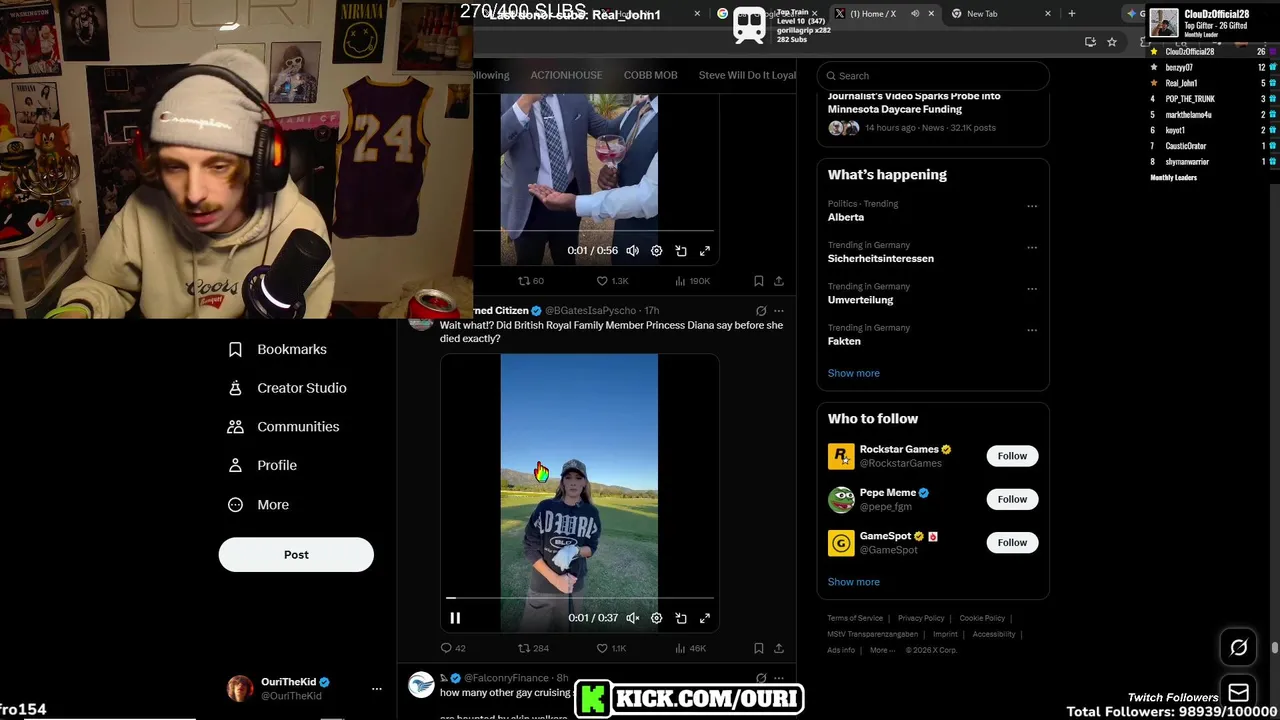Open the Privacy Policy footer link
The width and height of the screenshot is (1280, 720).
click(921, 618)
